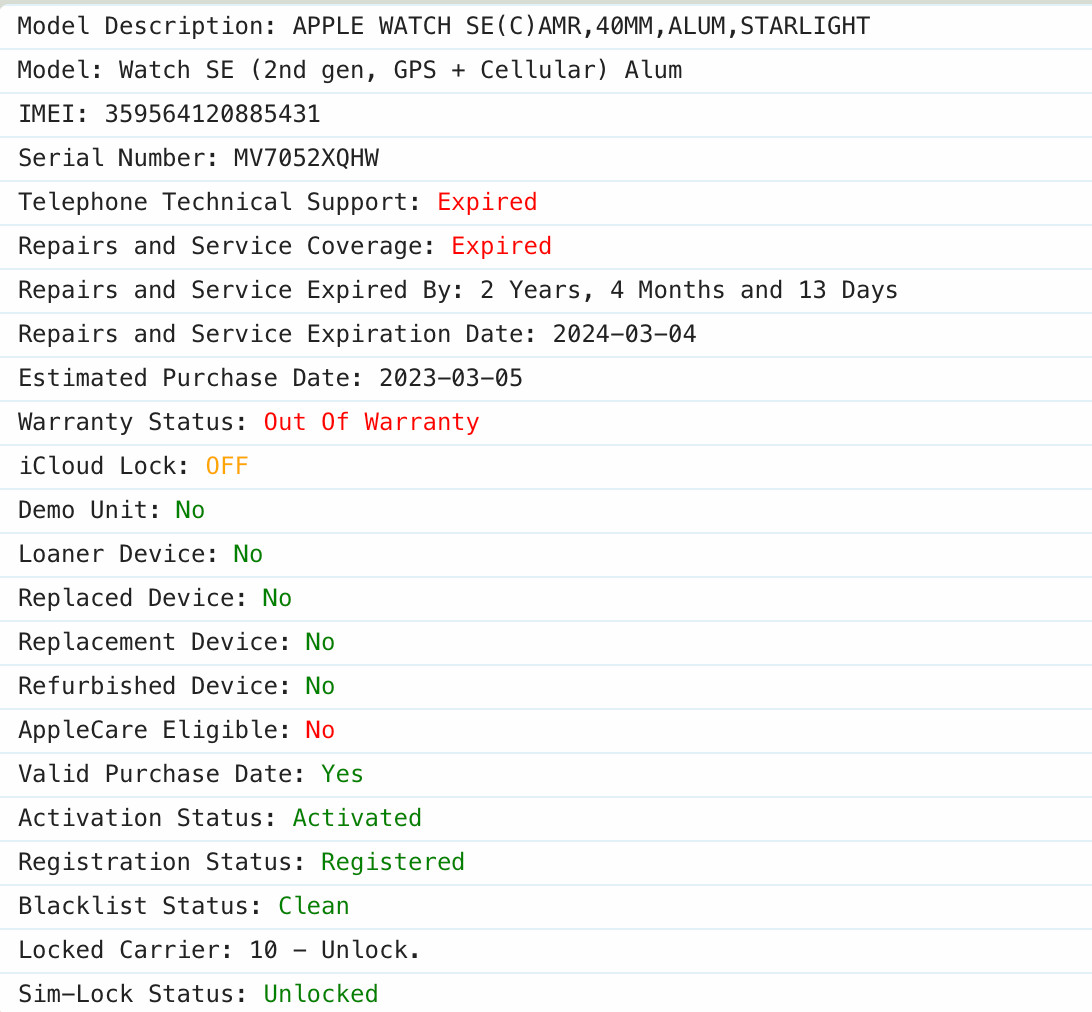
Task: Click the IMEI label
Action: point(53,114)
